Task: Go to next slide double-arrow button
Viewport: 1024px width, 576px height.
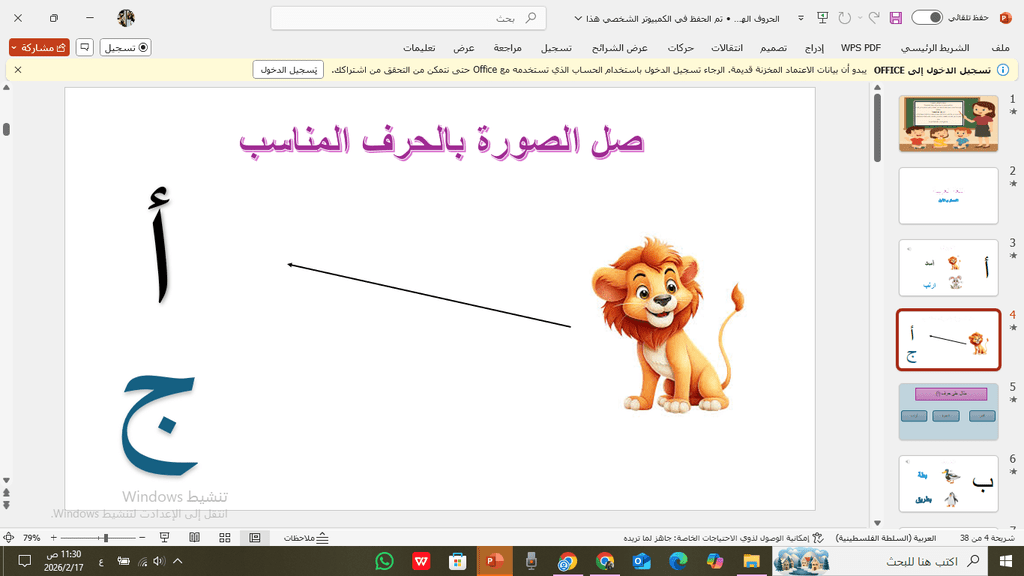Action: (x=7, y=505)
